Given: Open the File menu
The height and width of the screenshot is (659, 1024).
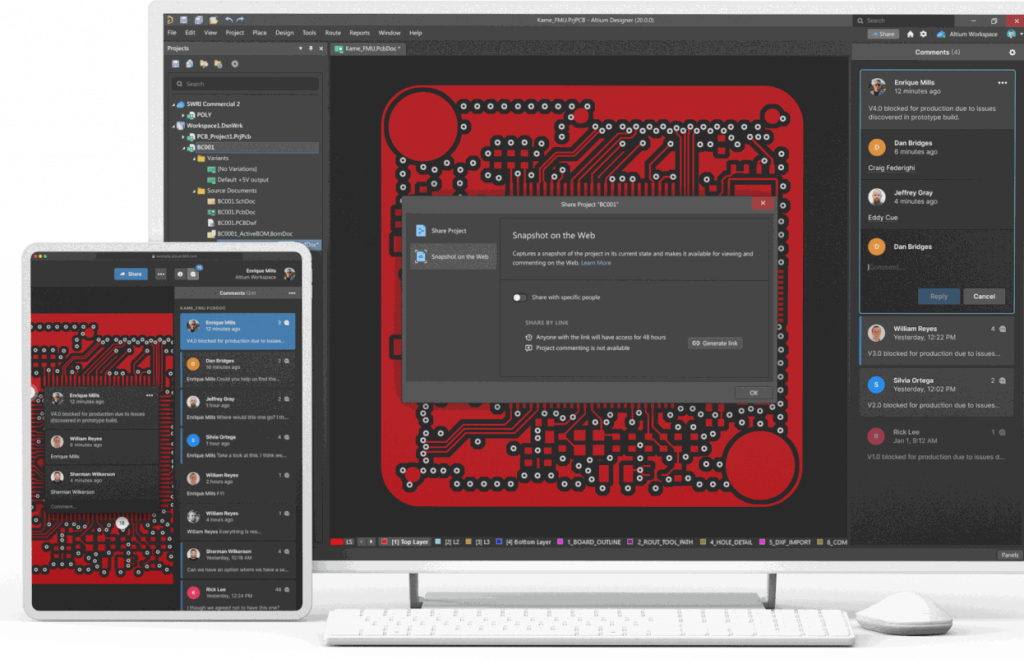Looking at the screenshot, I should click(x=172, y=33).
